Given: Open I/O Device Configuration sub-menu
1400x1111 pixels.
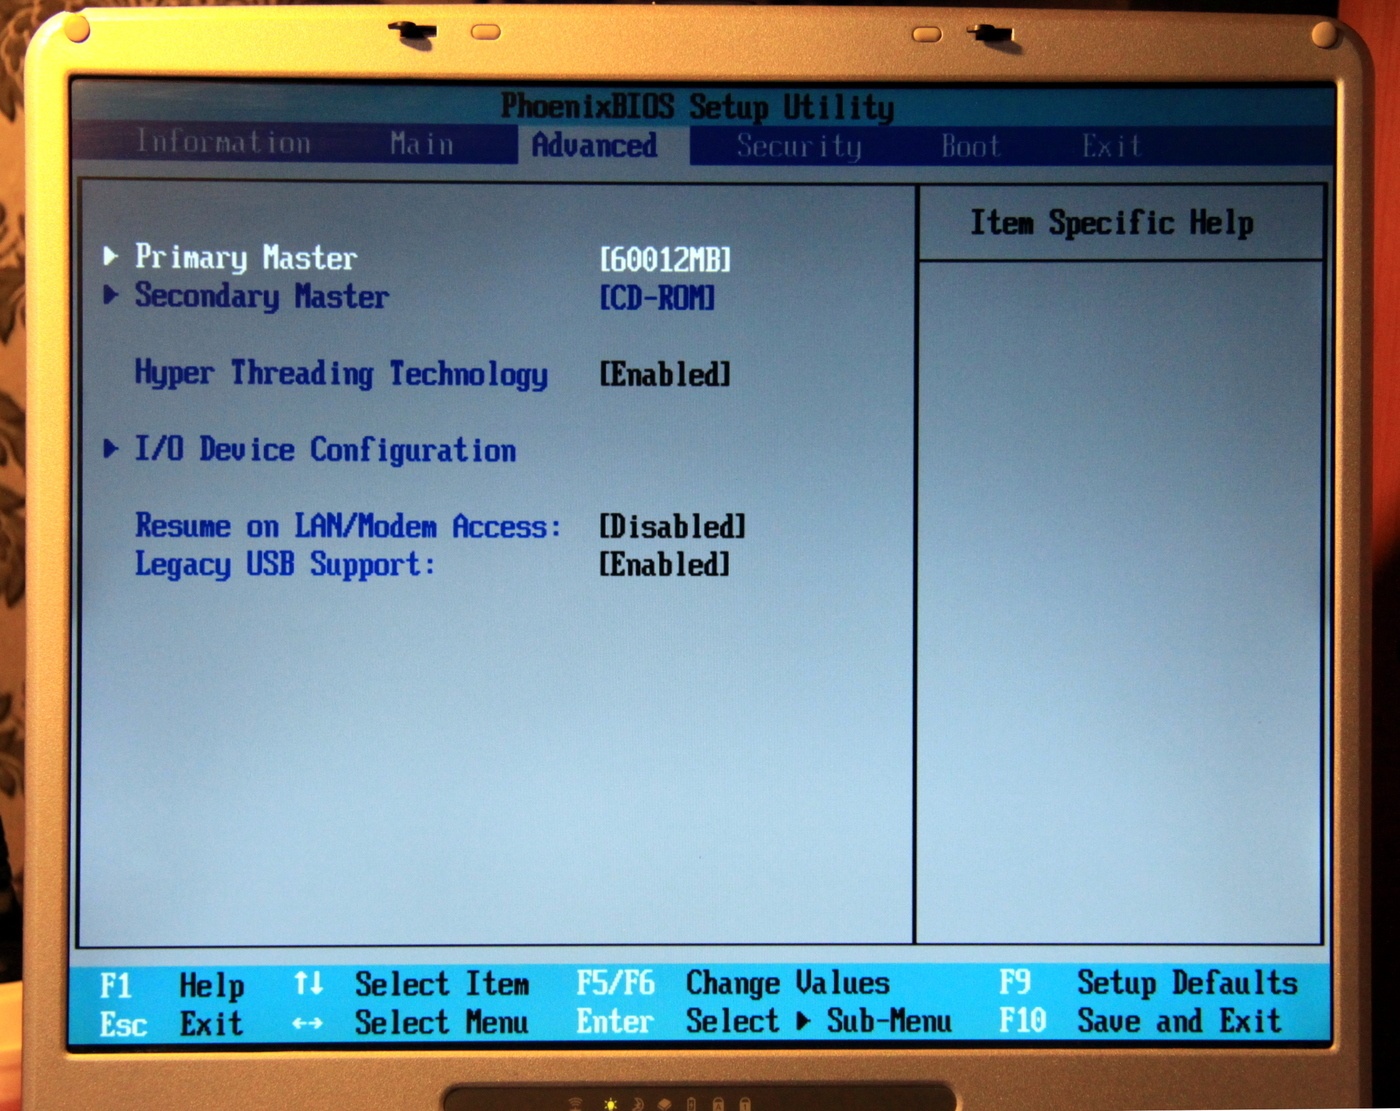Looking at the screenshot, I should coord(326,450).
